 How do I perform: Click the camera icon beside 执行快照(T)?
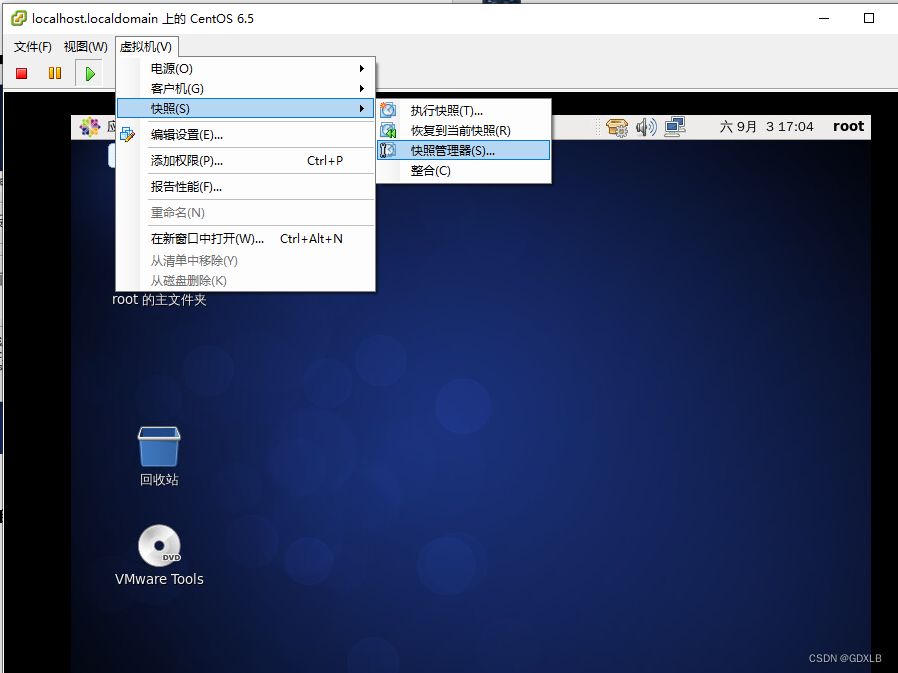[389, 108]
